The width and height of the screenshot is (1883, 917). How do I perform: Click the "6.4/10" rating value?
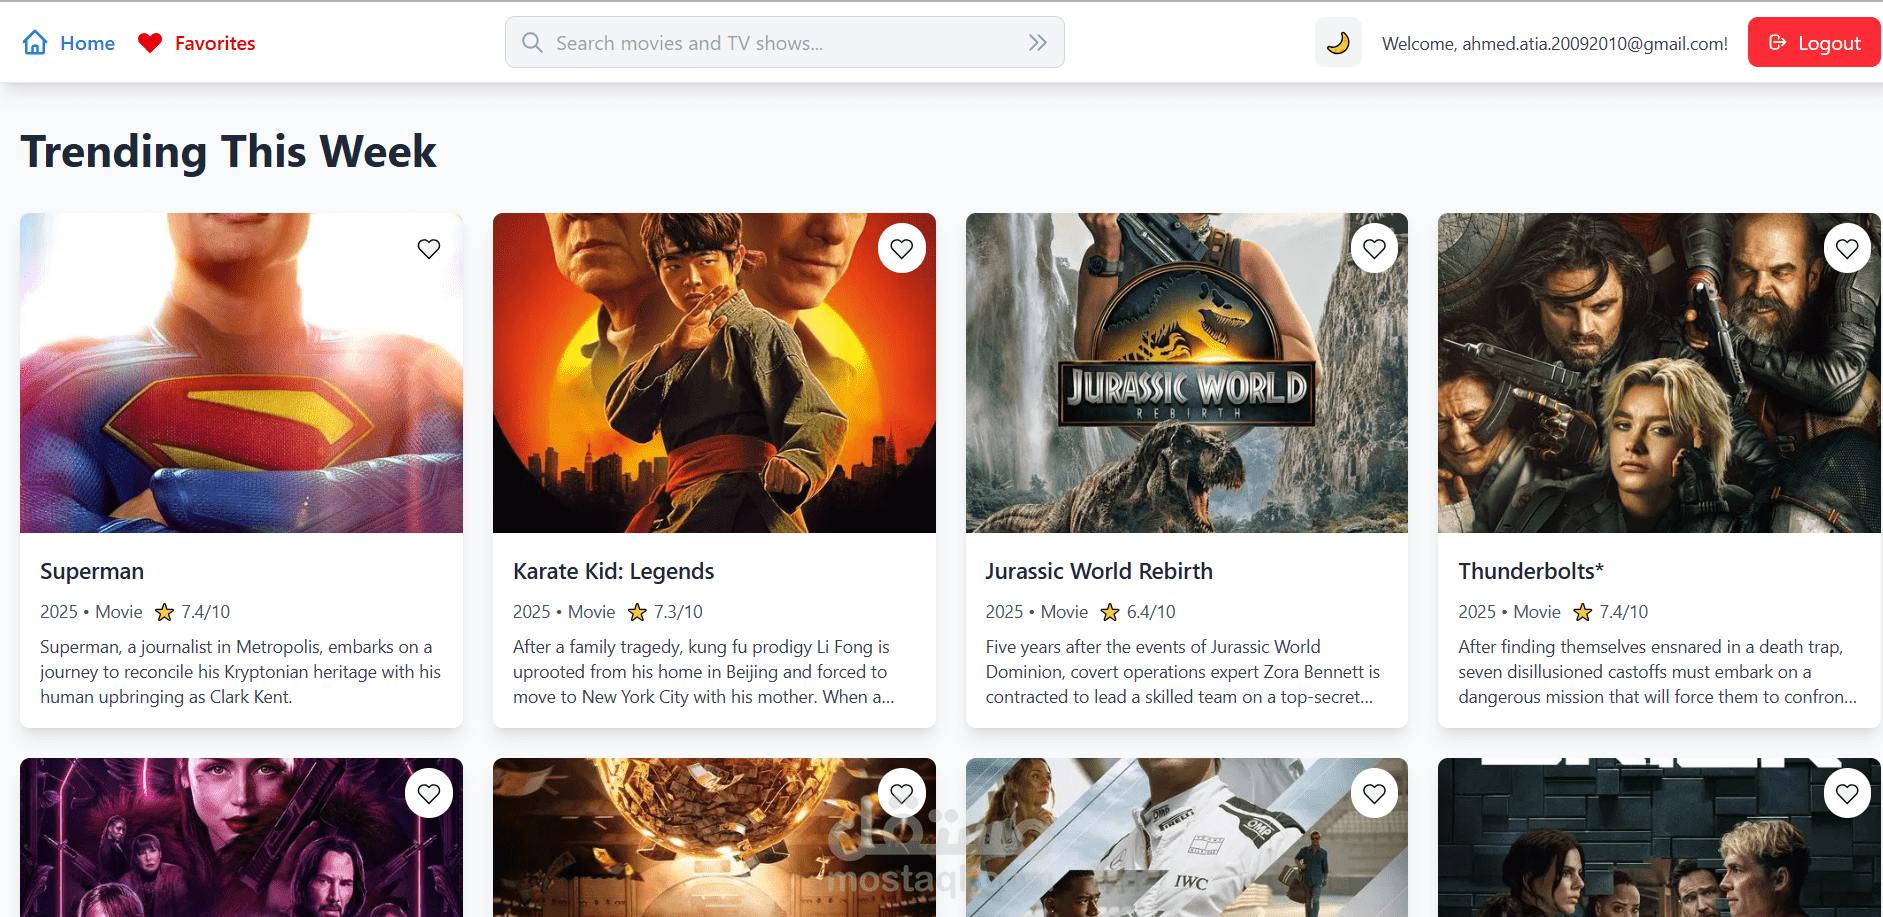tap(1151, 612)
